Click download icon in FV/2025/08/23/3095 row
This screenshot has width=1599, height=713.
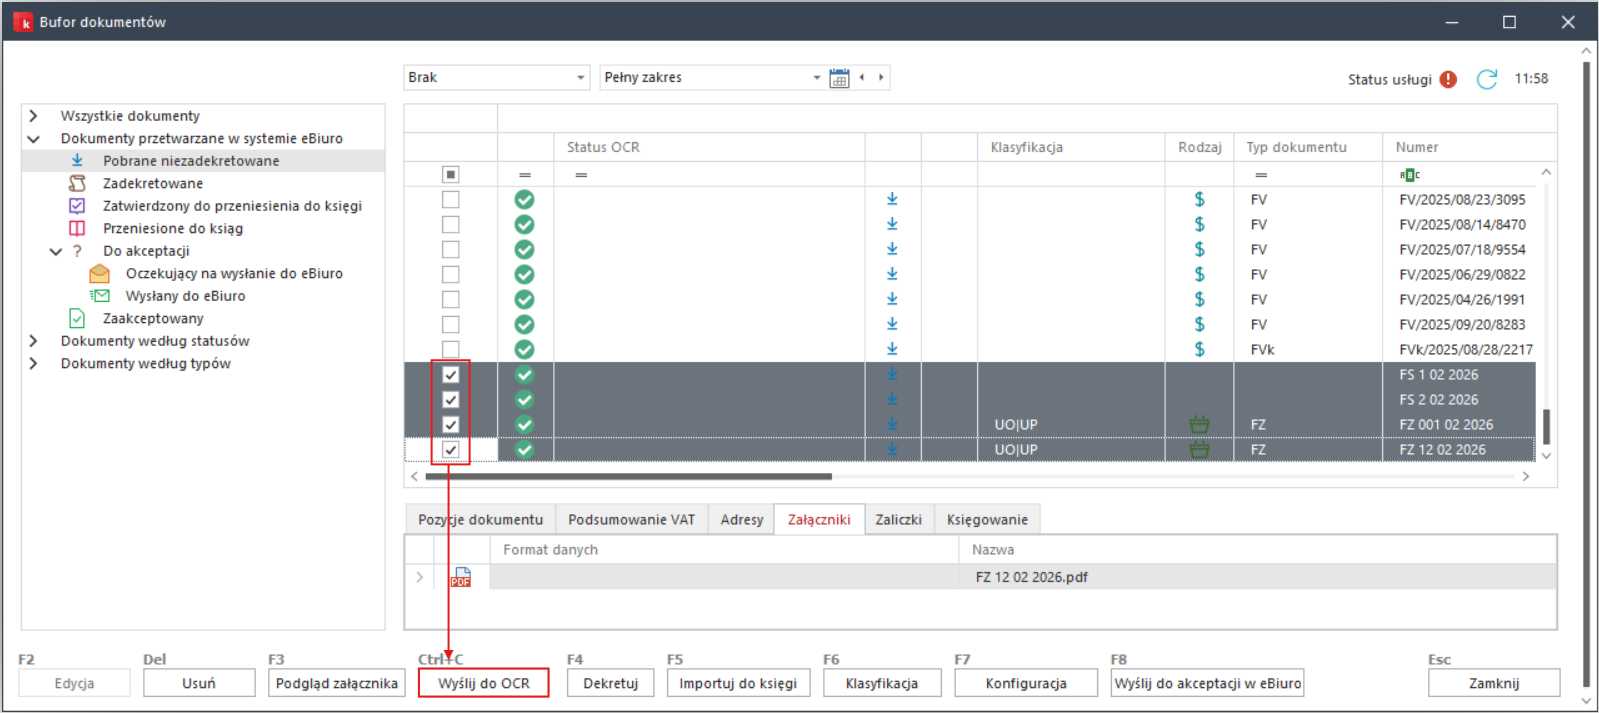click(892, 199)
